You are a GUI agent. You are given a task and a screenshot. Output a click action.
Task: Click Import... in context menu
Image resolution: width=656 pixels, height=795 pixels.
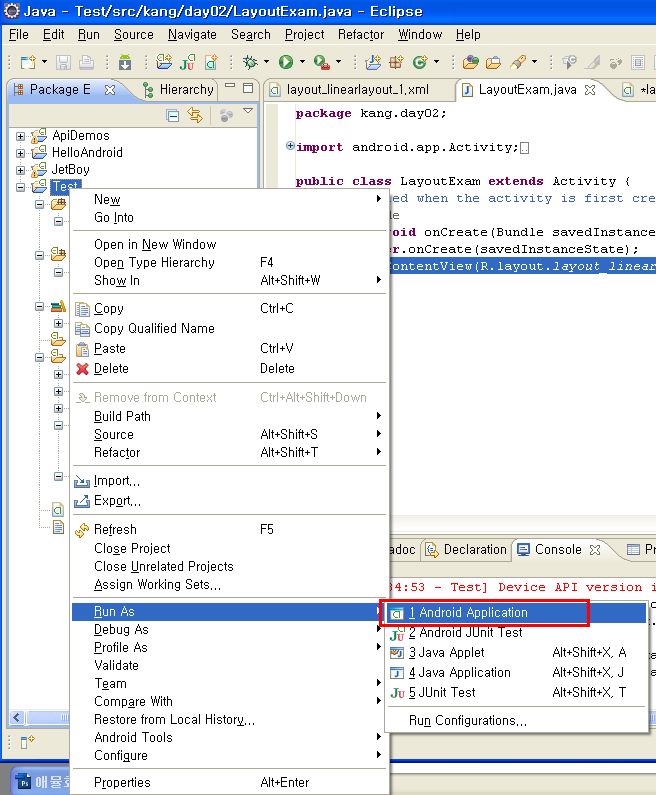click(x=229, y=481)
